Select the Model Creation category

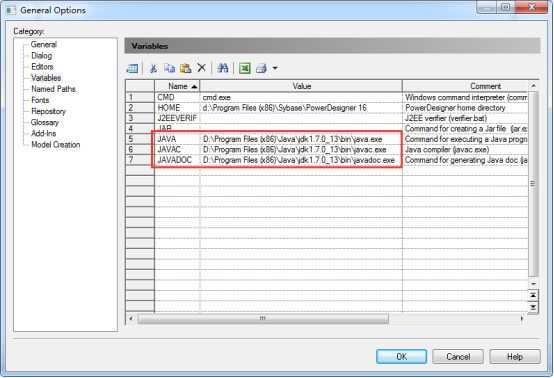tap(55, 145)
